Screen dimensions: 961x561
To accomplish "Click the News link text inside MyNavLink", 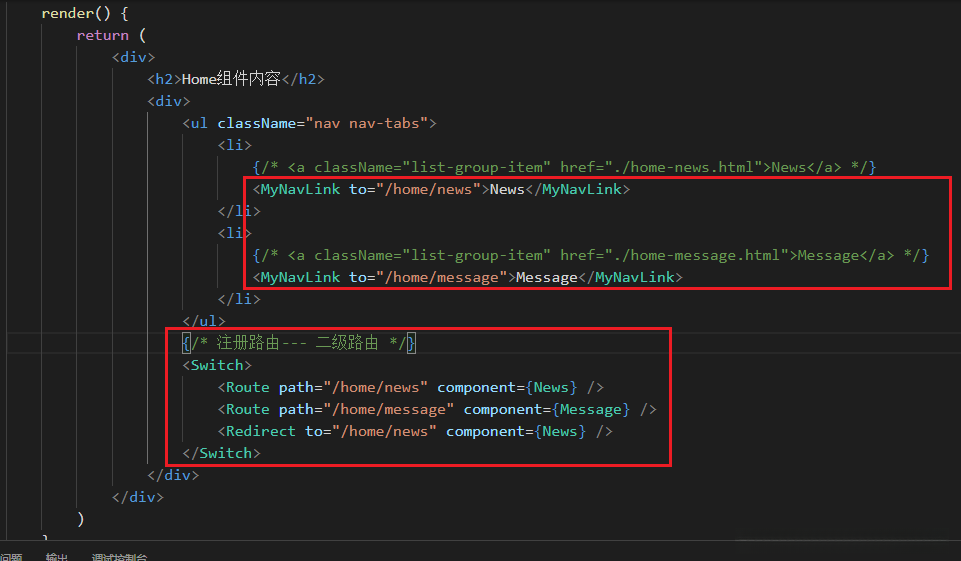I will pos(507,189).
